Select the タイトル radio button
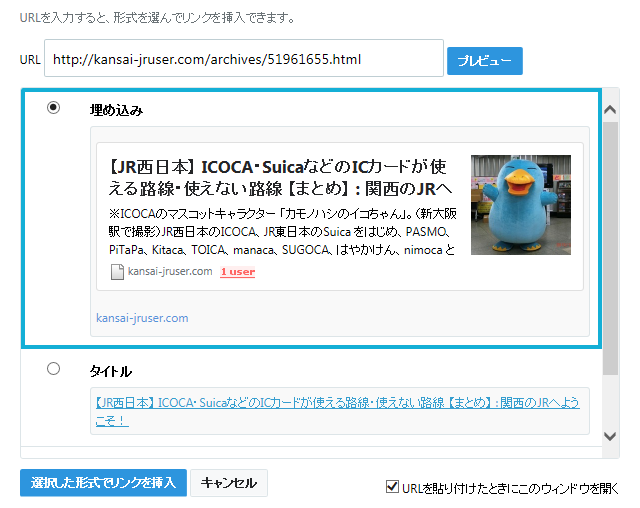The image size is (640, 508). pos(53,369)
